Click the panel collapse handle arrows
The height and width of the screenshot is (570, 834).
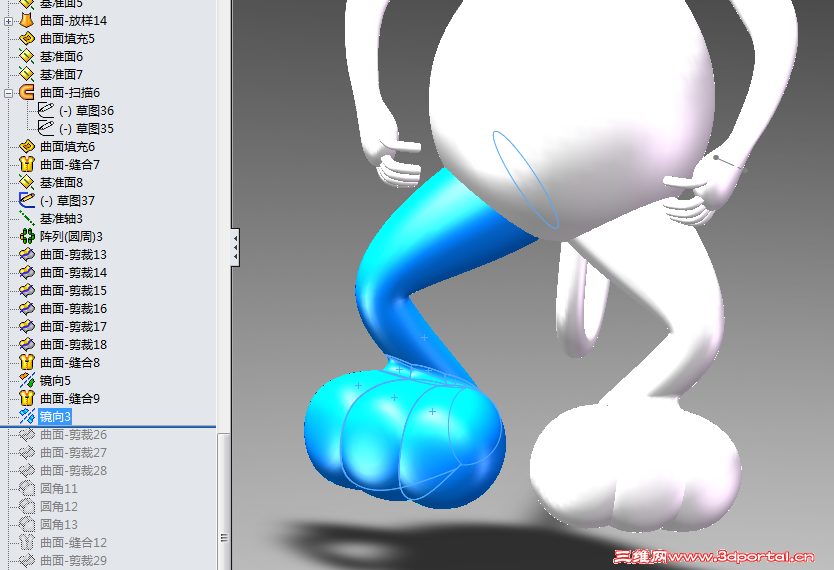click(235, 247)
